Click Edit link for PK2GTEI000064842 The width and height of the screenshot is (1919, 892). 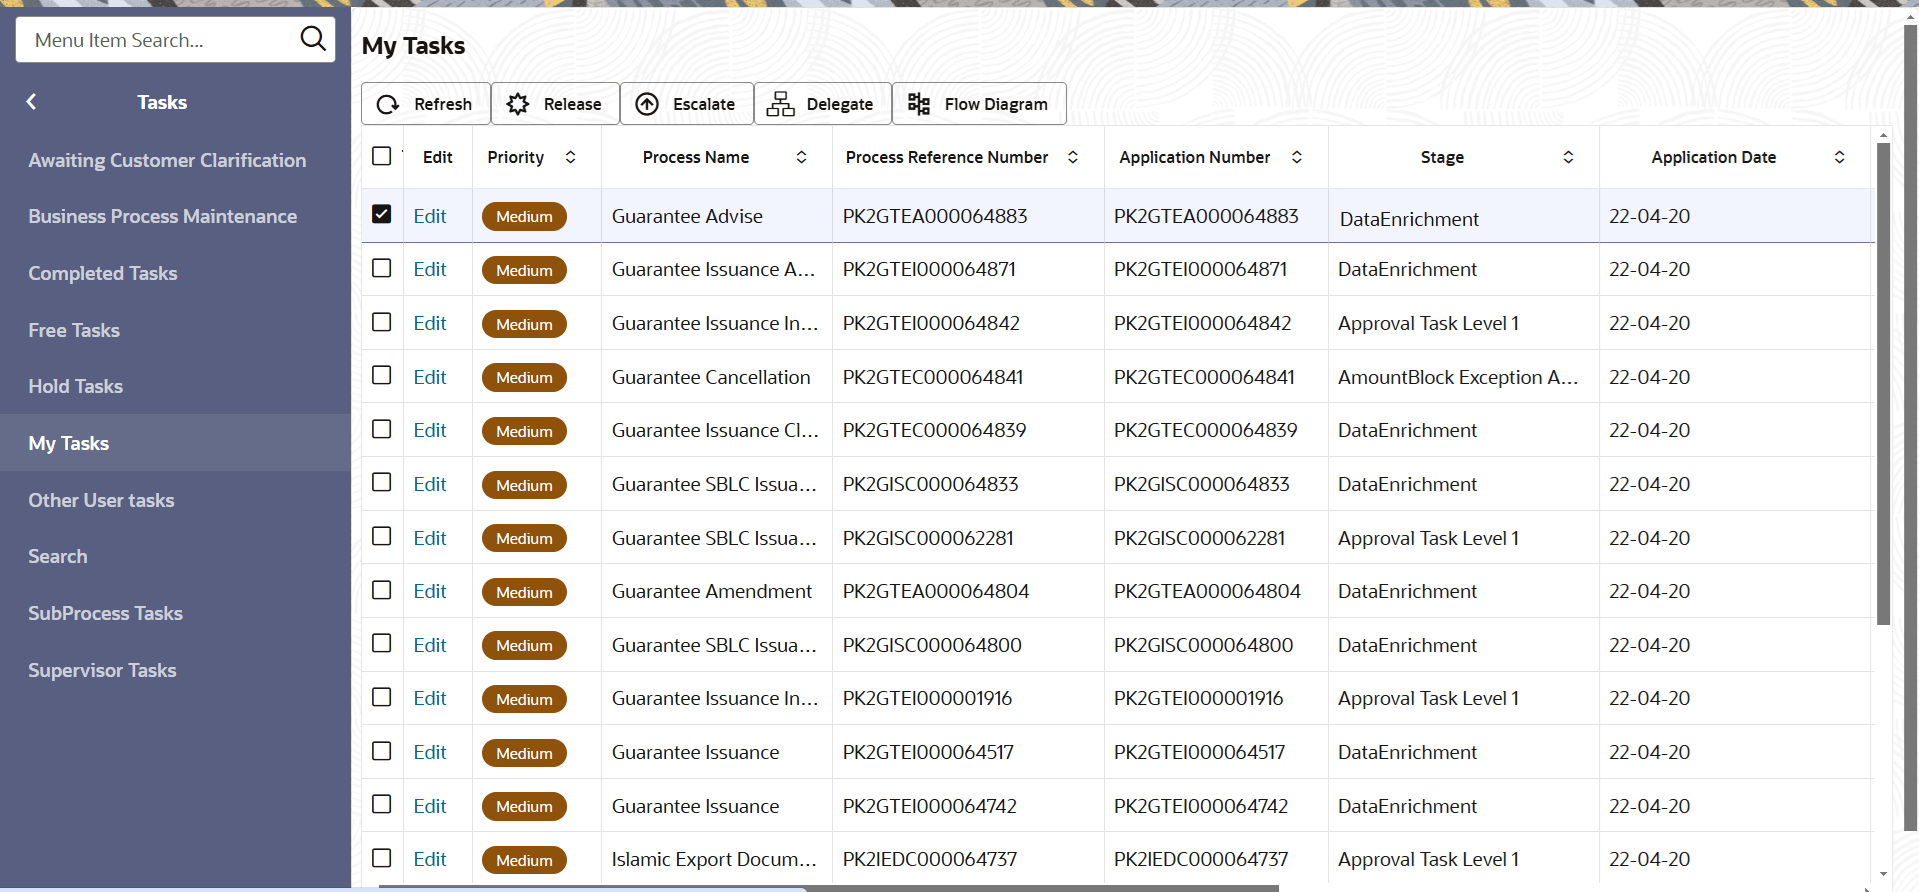[x=430, y=323]
